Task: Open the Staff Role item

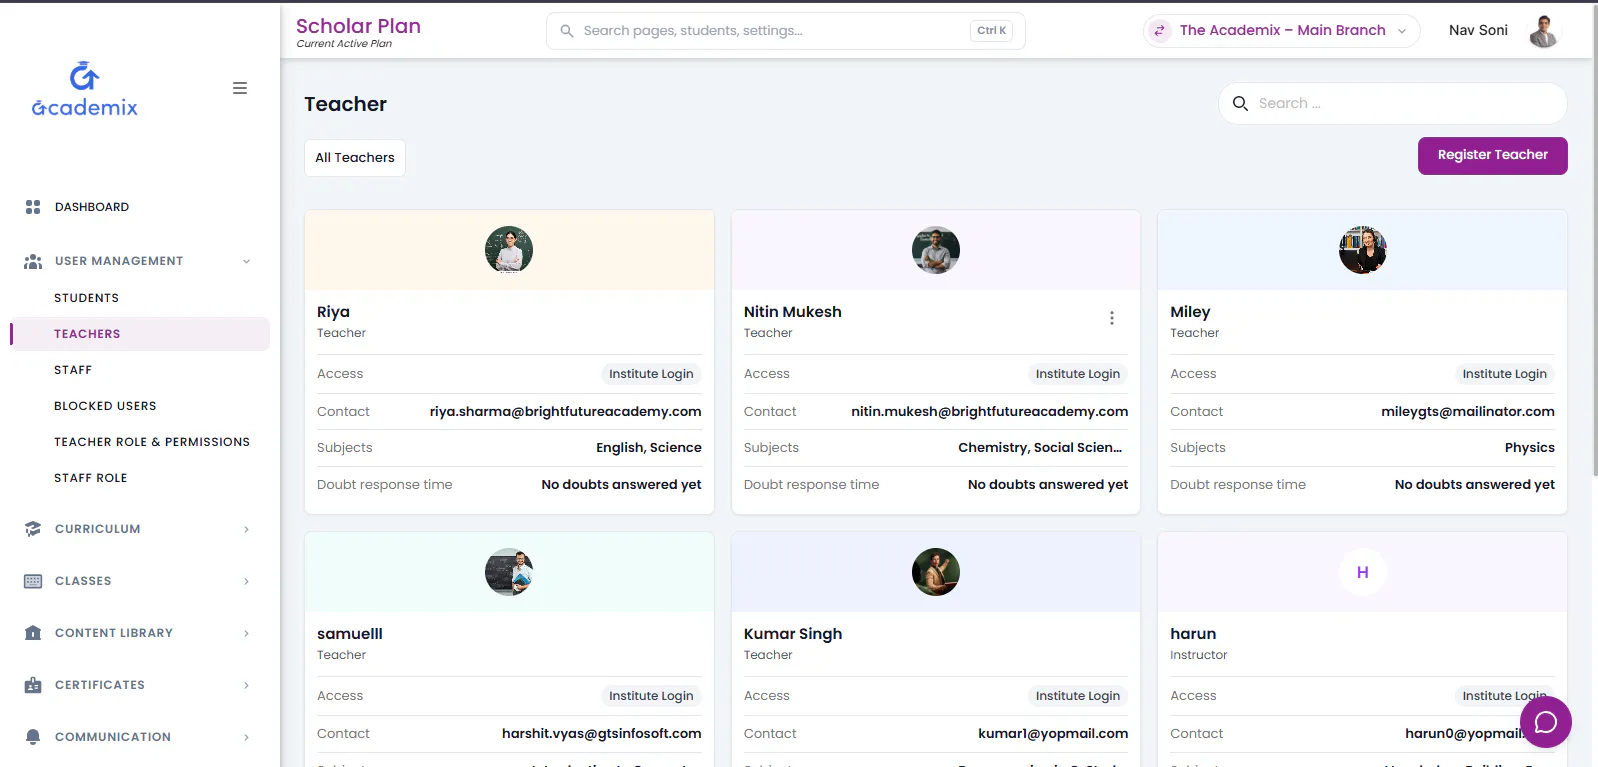Action: 91,478
